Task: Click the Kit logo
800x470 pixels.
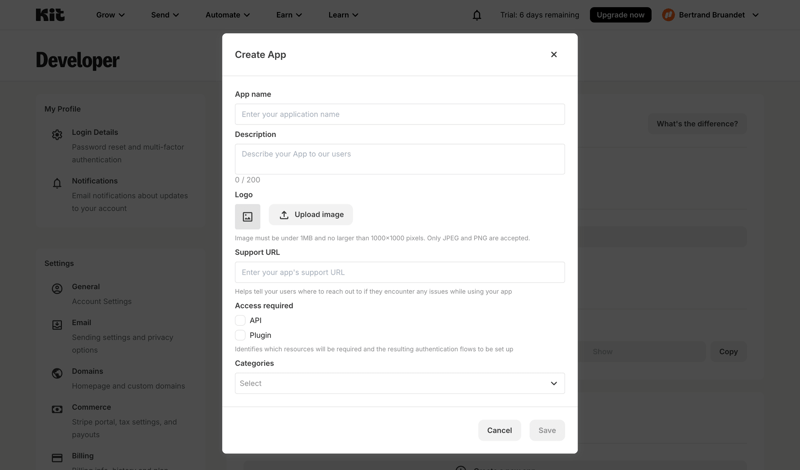Action: (50, 15)
